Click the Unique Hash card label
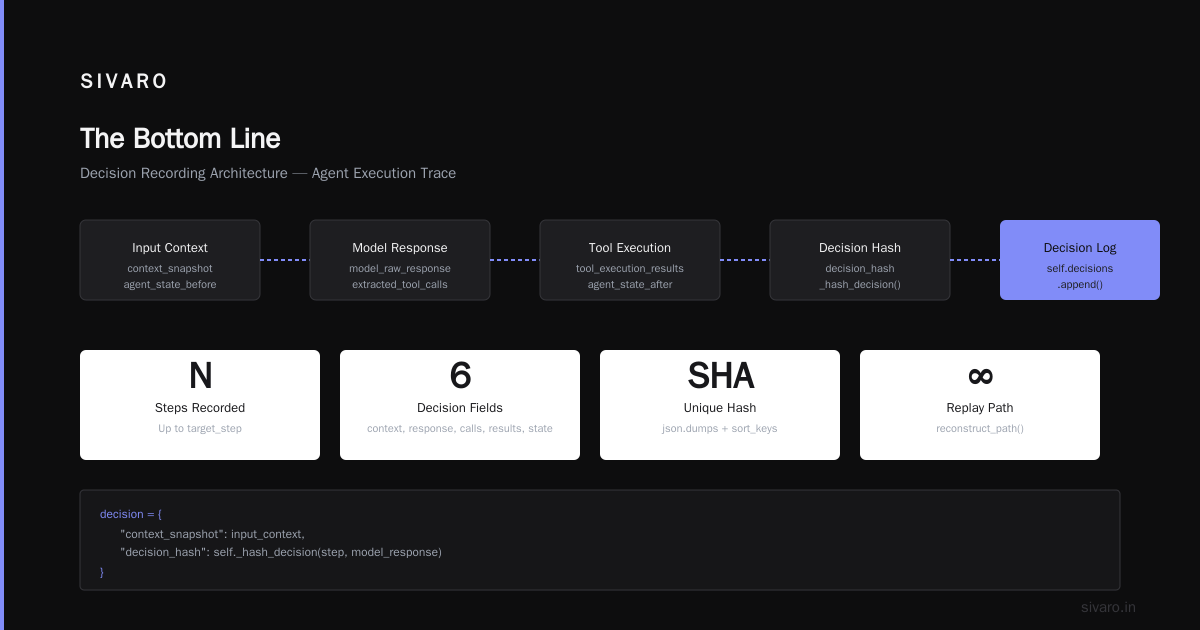Screen dimensions: 1200x630 [720, 408]
